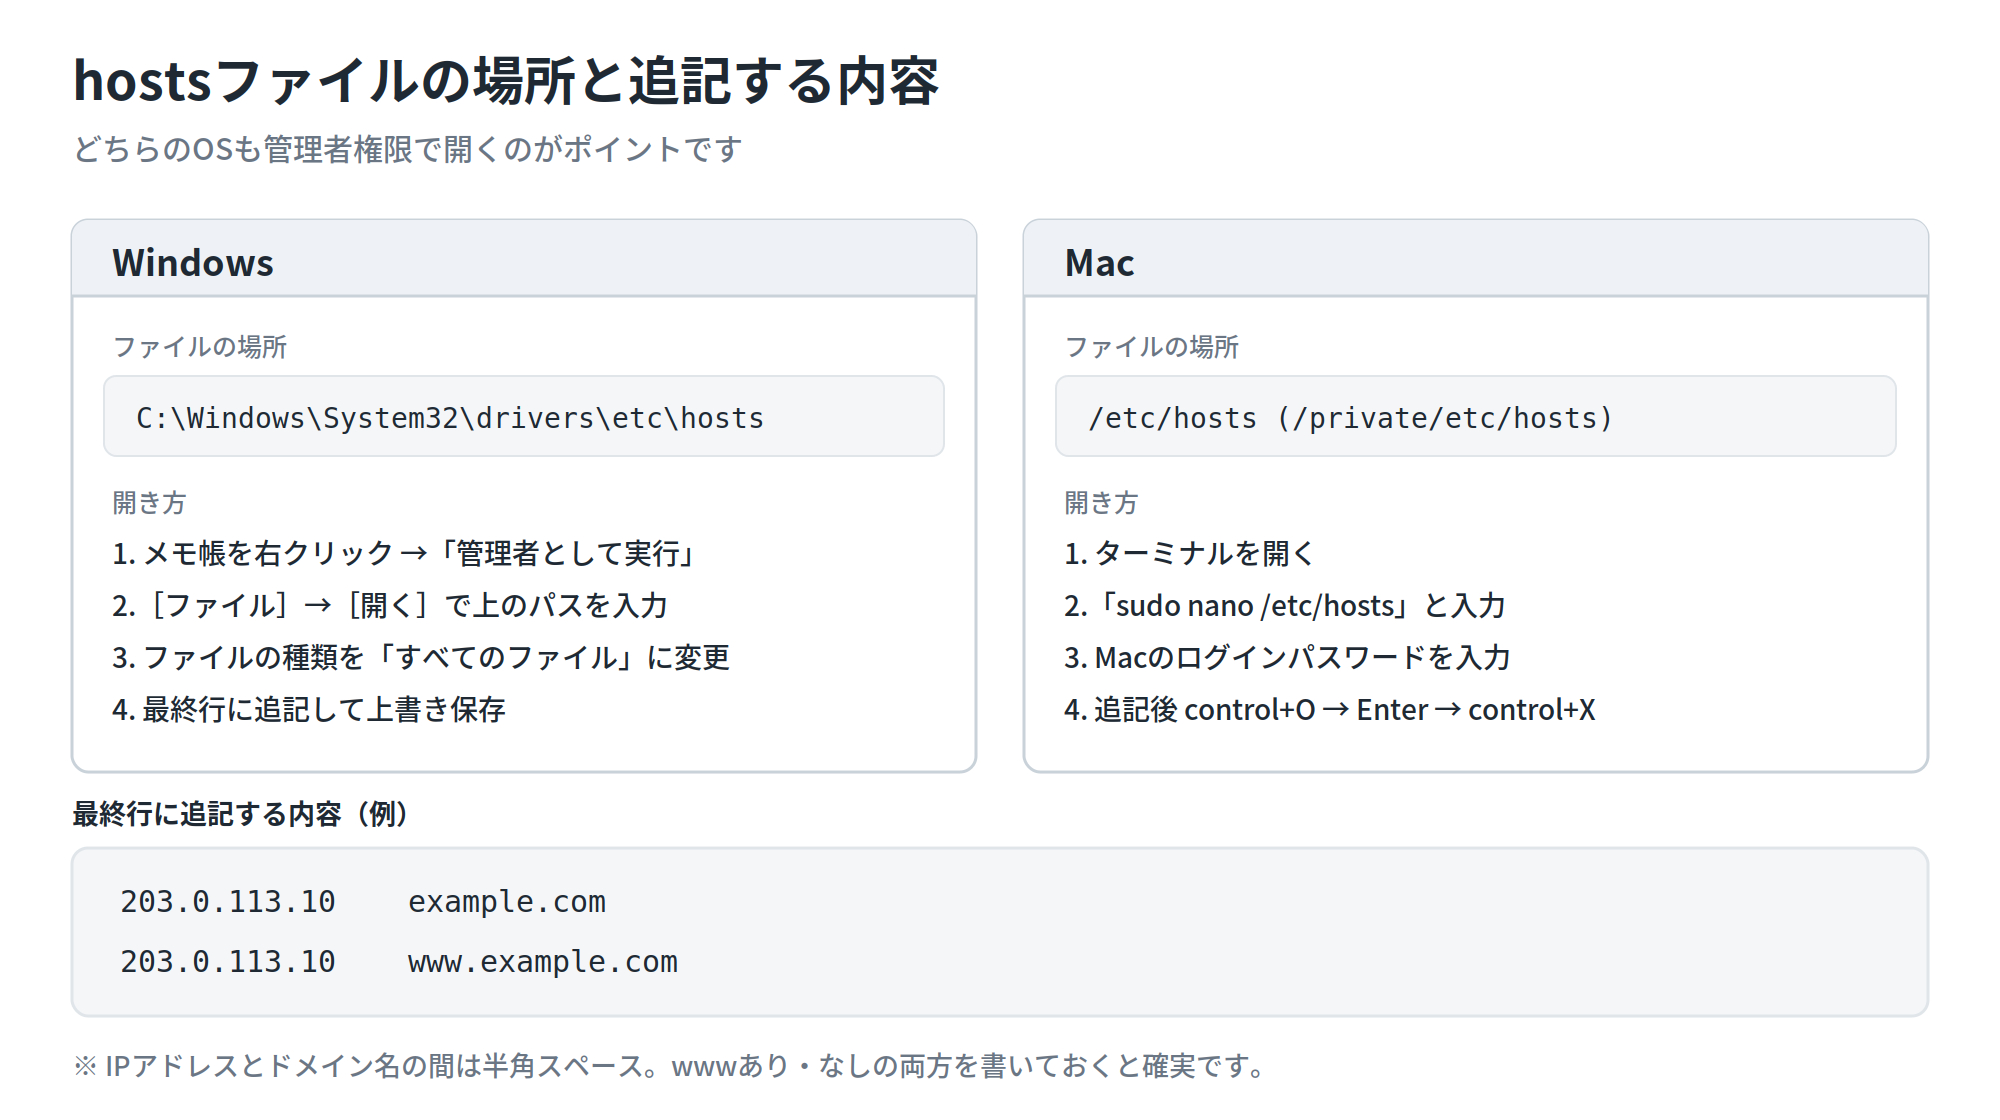Click step 3. Macのログインパスワードを入力

coord(1288,657)
